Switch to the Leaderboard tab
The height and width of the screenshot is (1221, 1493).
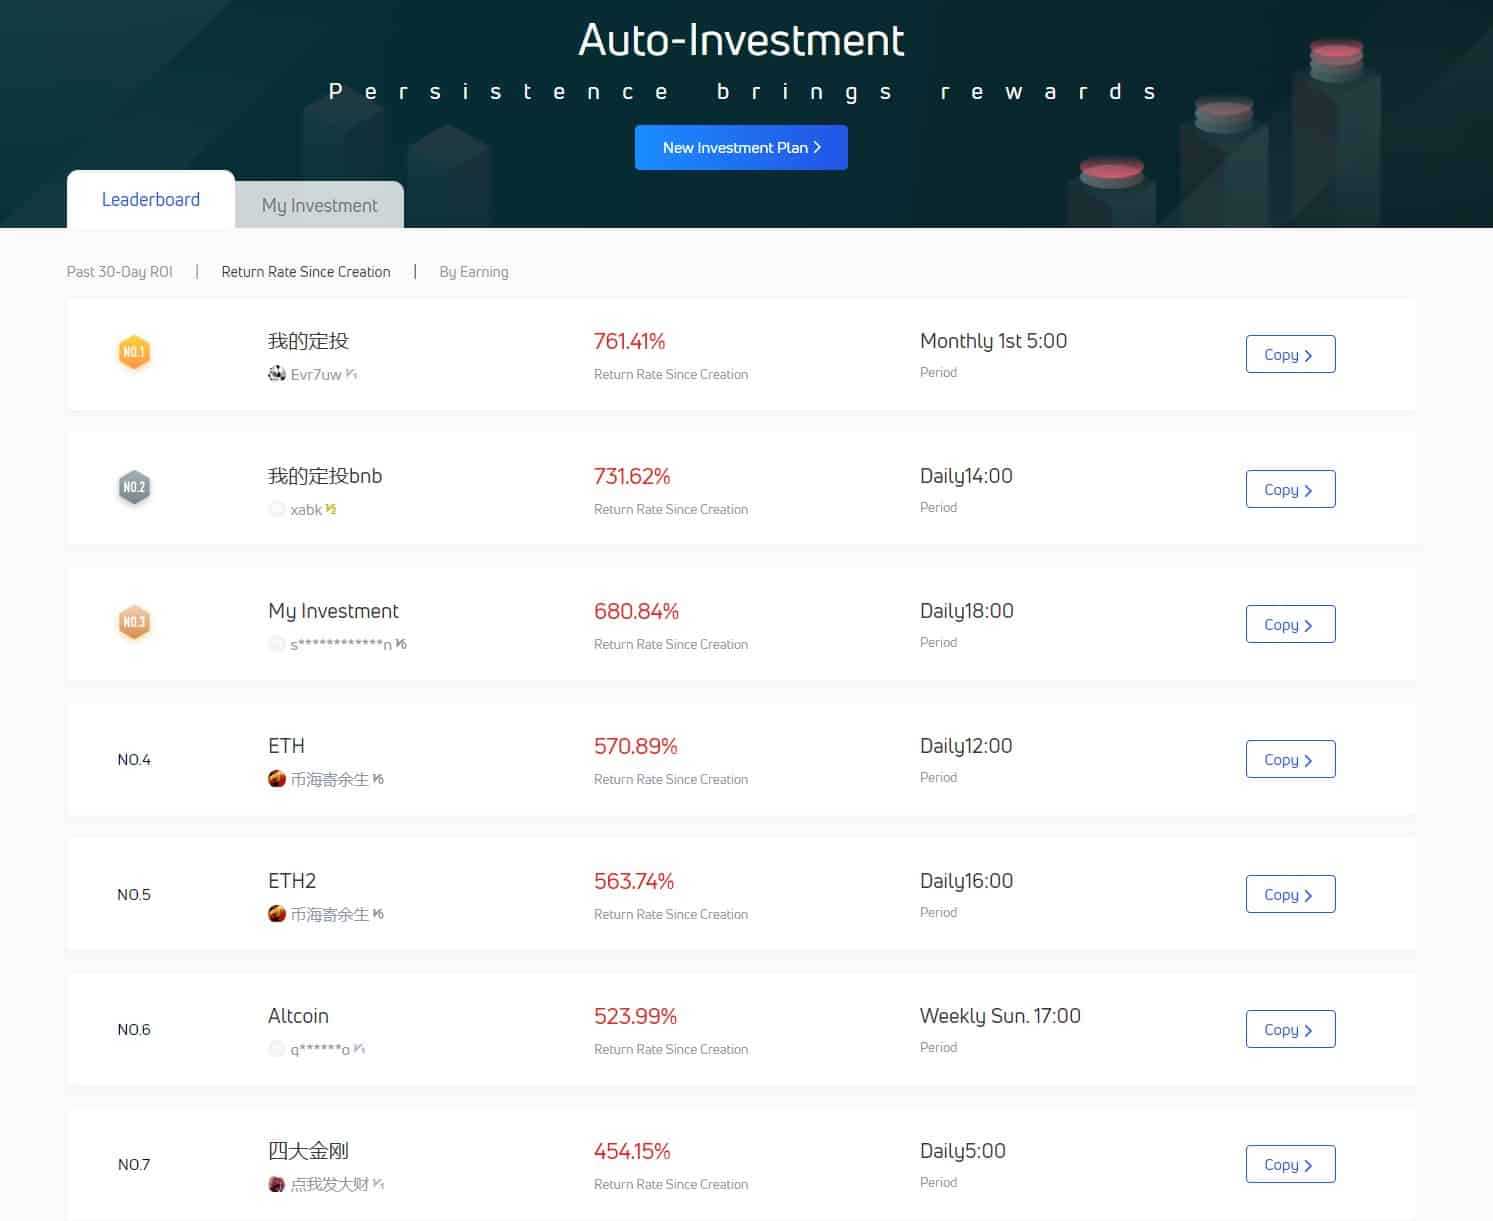151,200
